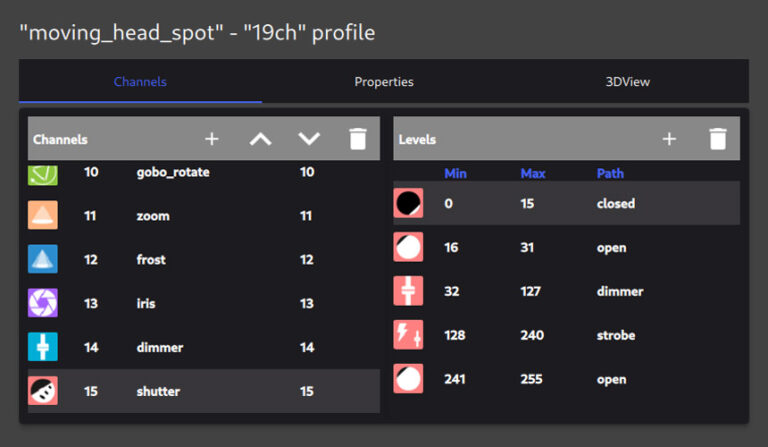
Task: Click the Levels panel header label
Action: 417,140
